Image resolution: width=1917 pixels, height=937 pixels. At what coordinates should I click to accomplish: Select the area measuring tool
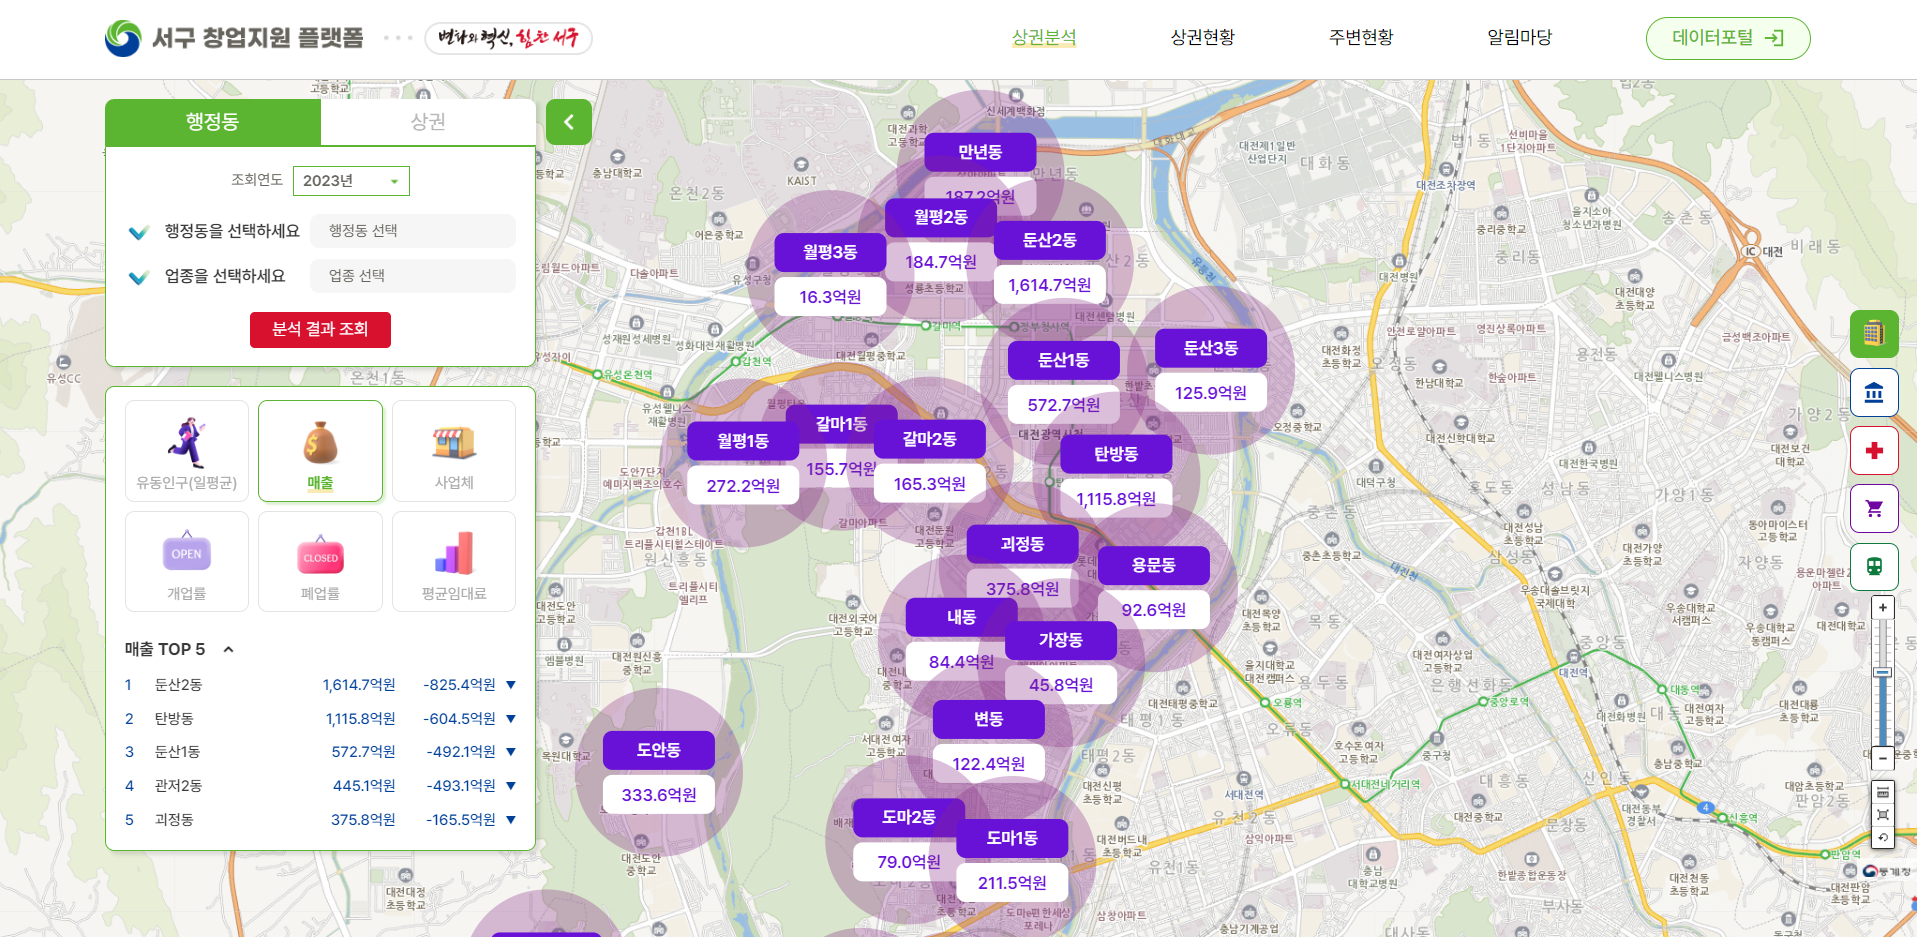tap(1883, 815)
